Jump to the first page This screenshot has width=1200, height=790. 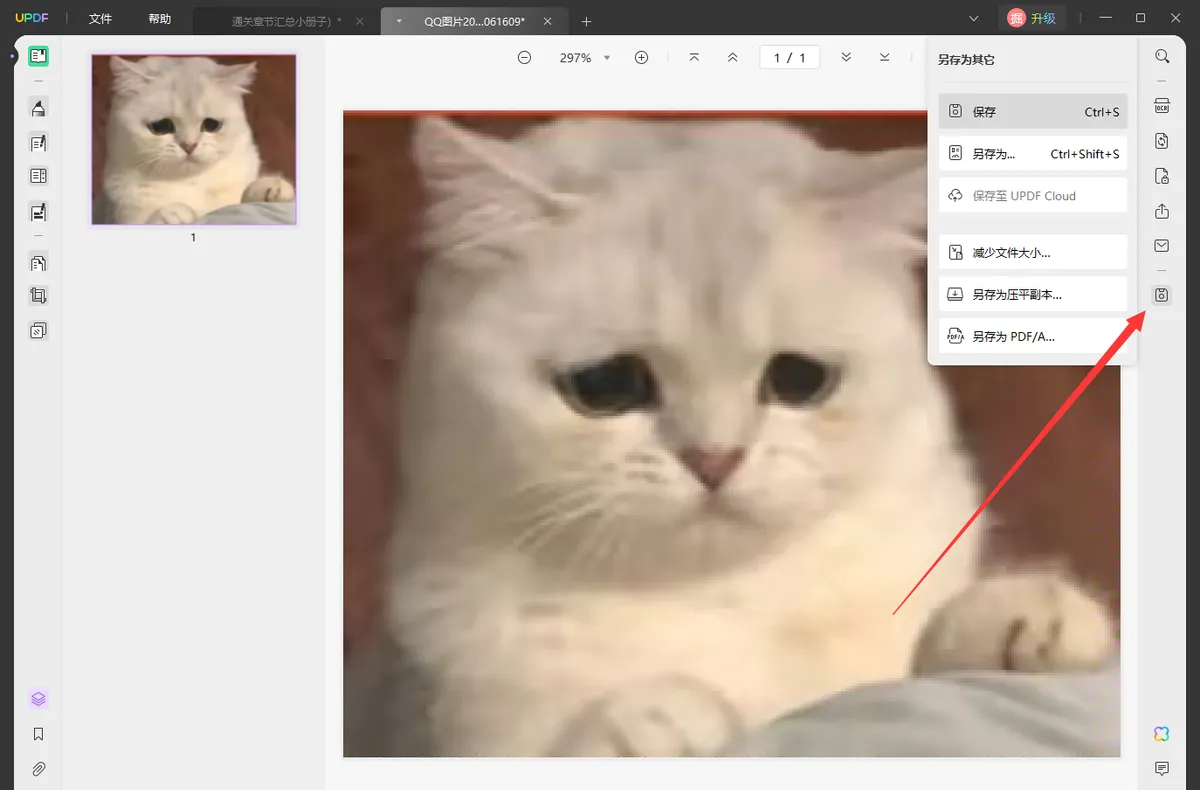click(x=694, y=58)
